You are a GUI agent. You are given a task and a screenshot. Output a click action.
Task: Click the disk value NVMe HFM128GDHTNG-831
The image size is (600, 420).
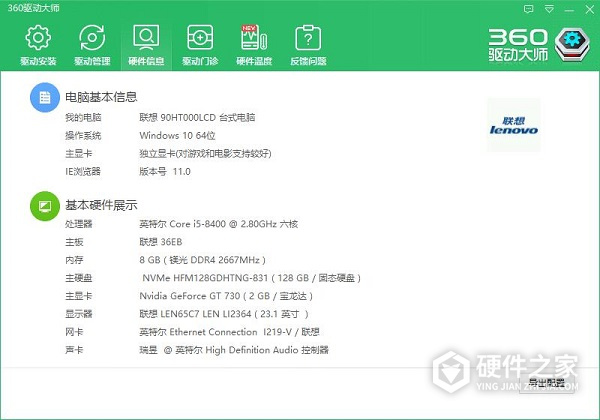point(251,278)
